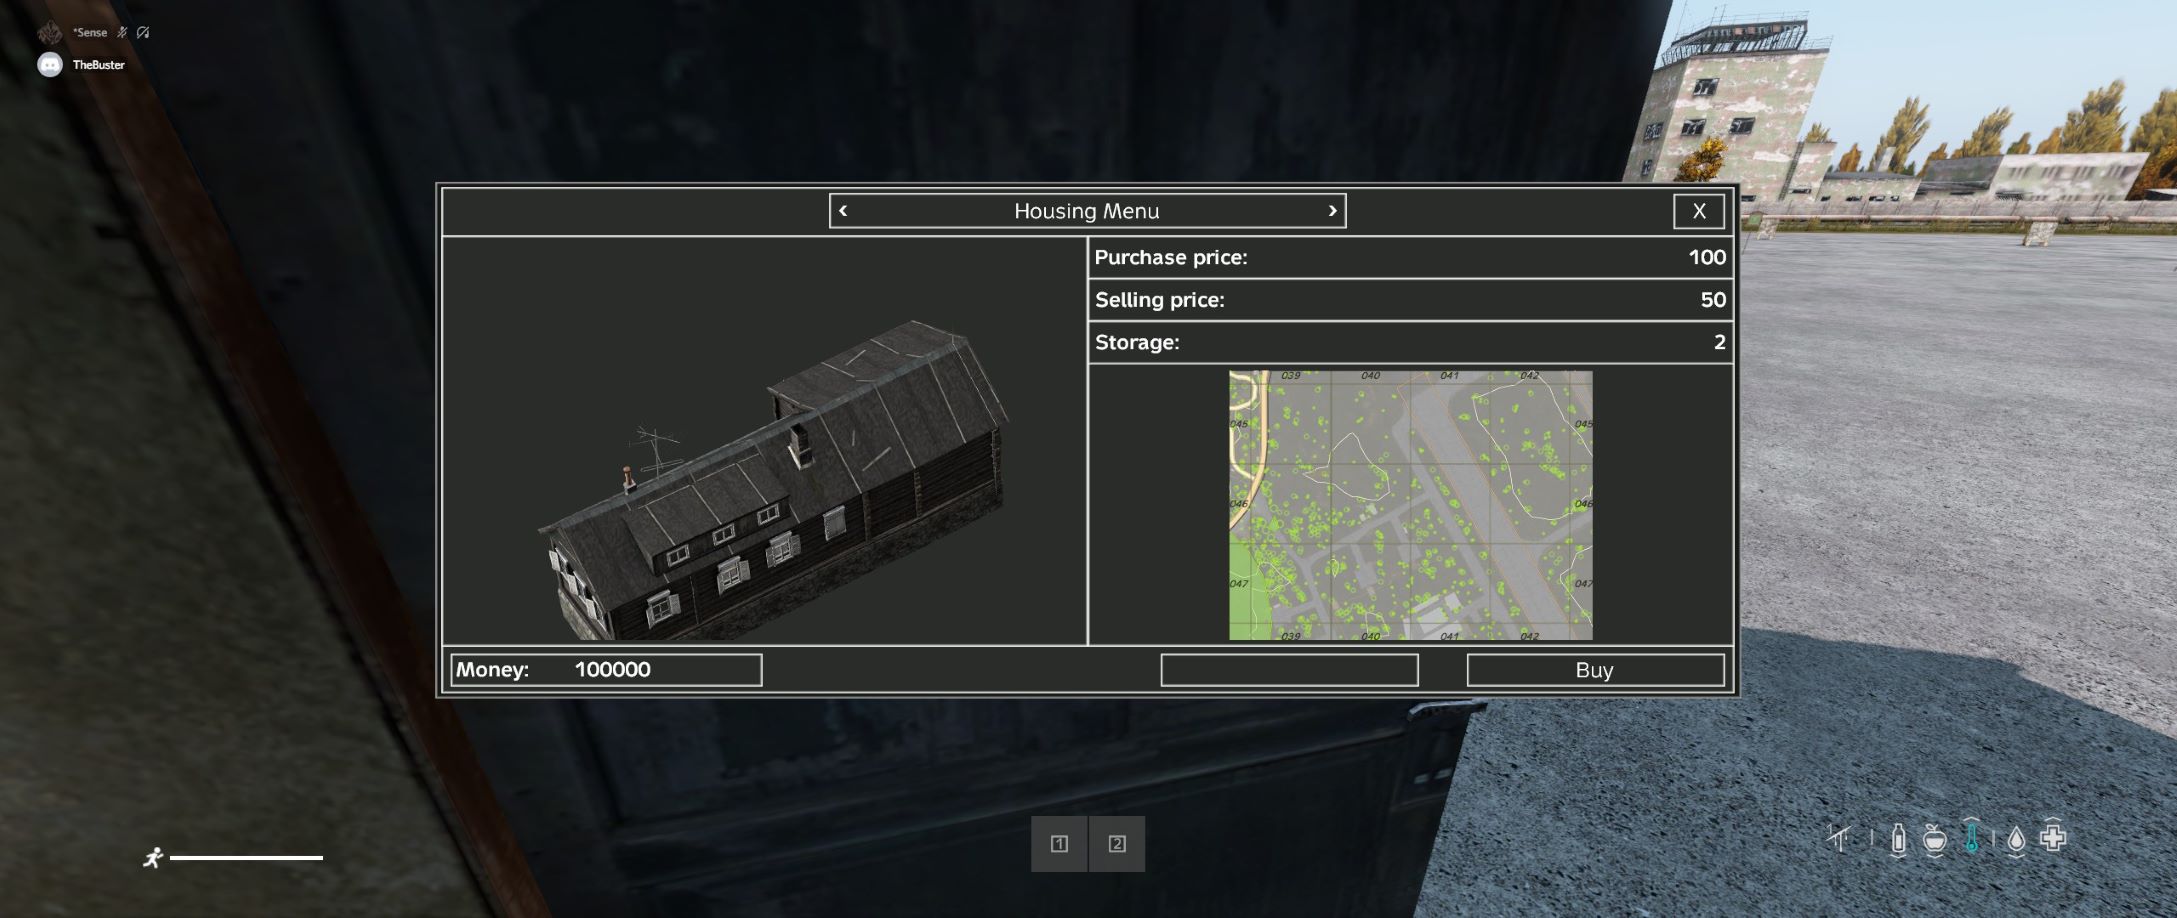Click the 'Purchase price:' label
This screenshot has width=2177, height=918.
click(x=1171, y=257)
